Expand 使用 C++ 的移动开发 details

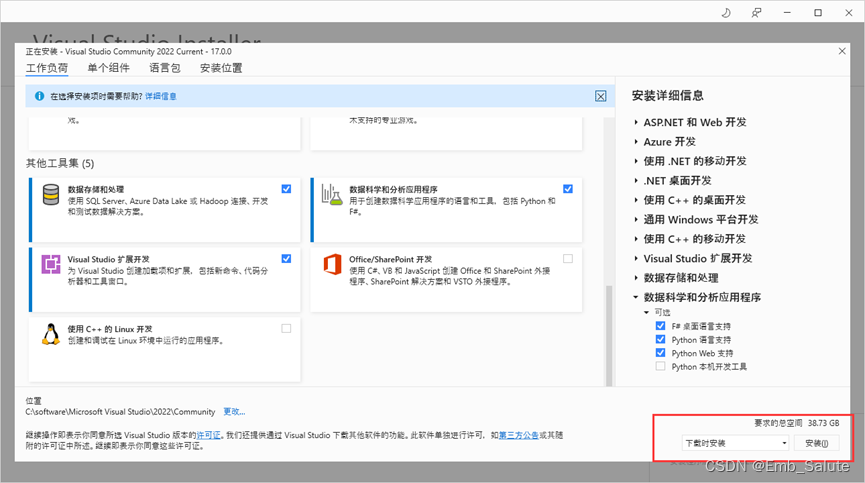point(636,239)
